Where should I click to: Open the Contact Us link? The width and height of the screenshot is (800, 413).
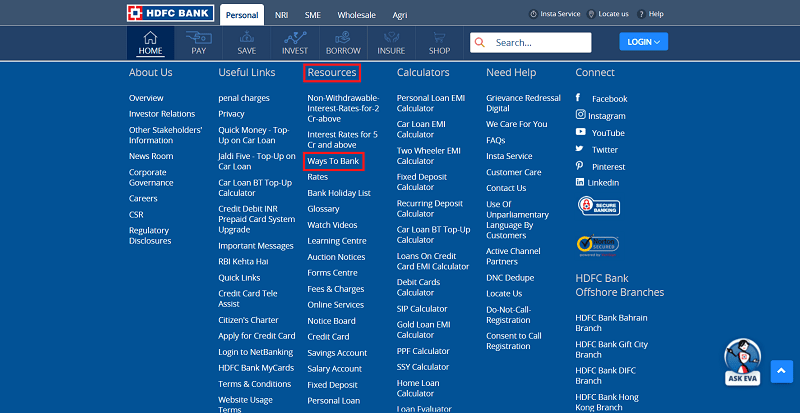[x=506, y=188]
